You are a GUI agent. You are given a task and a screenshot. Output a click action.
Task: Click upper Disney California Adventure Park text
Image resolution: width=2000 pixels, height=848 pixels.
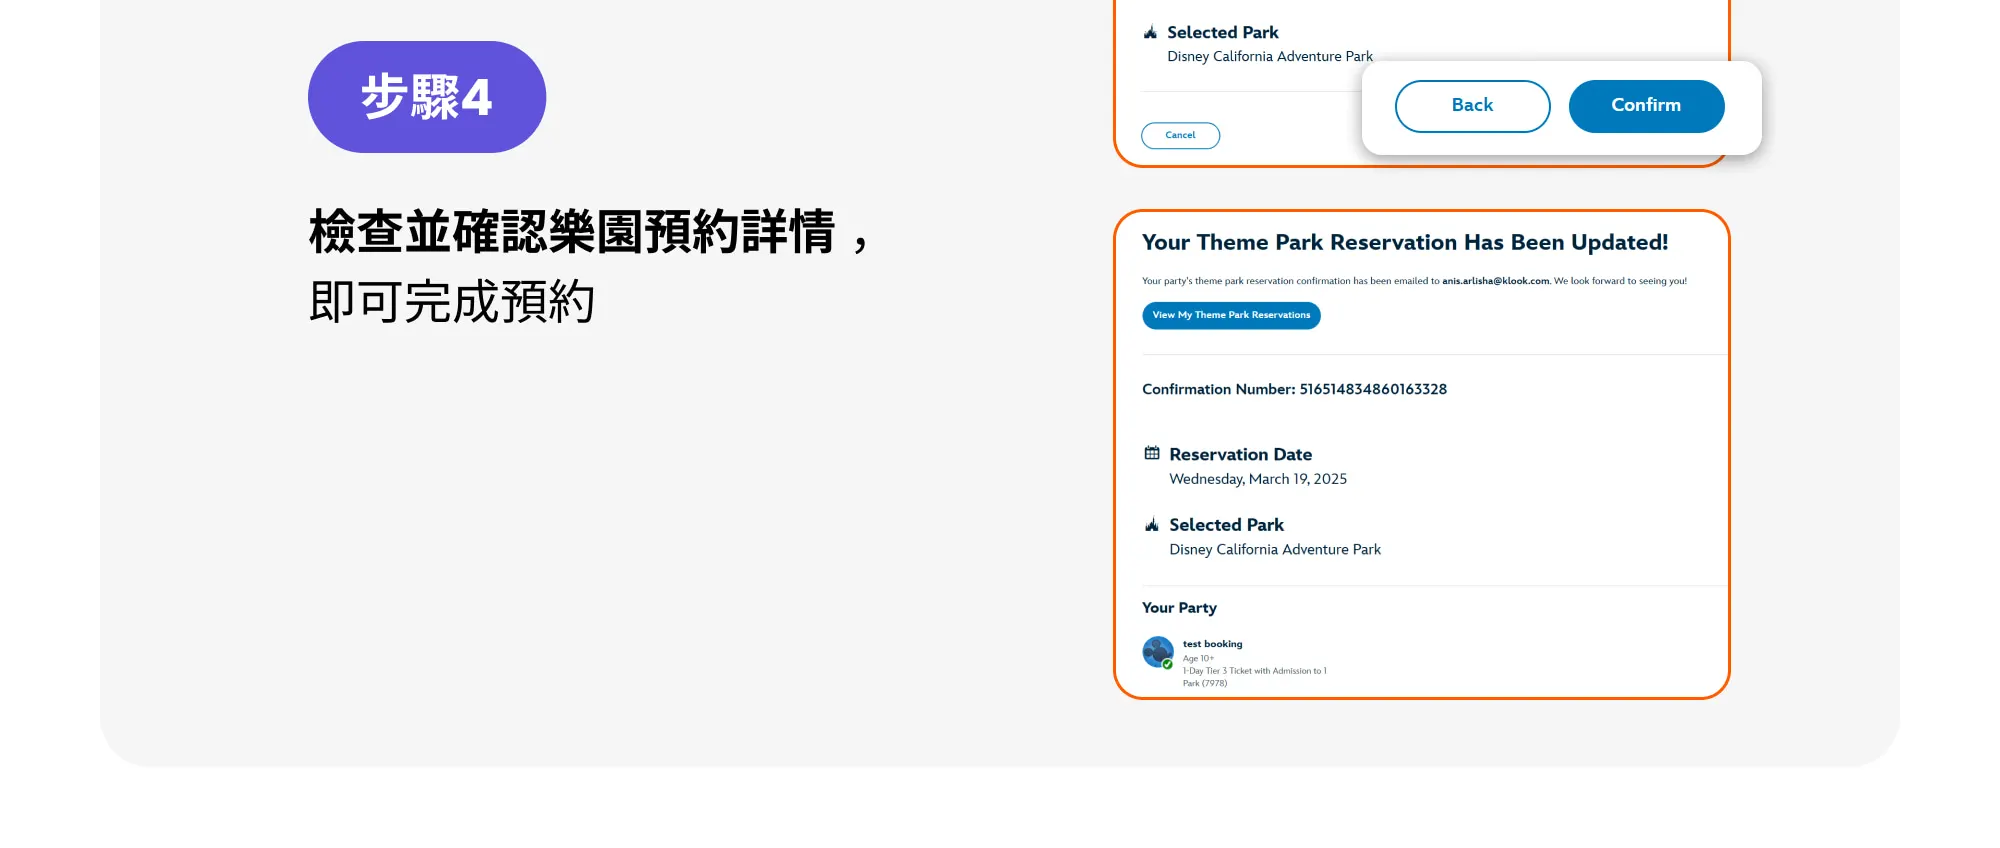[1270, 56]
